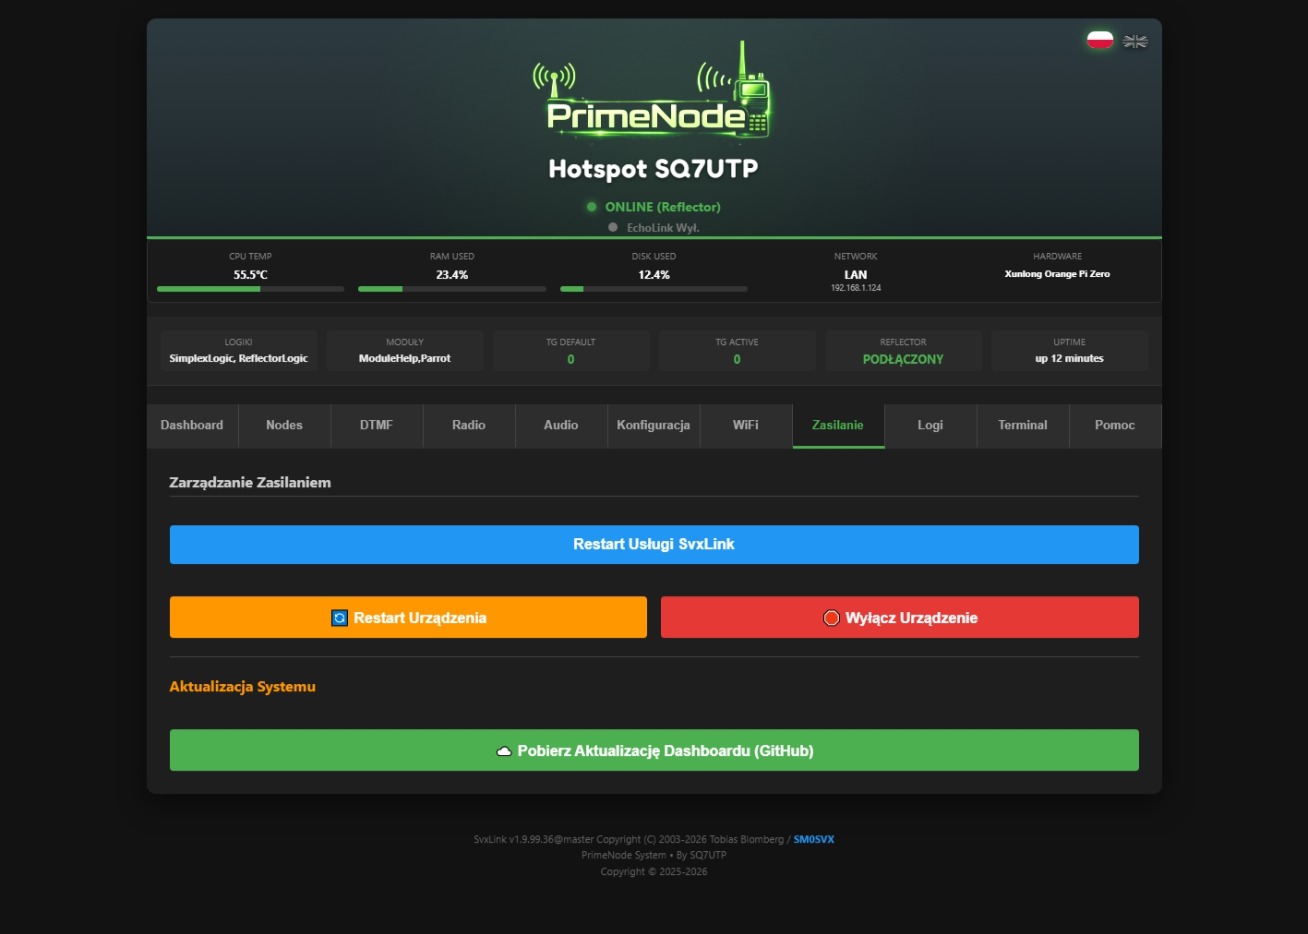Switch language to Polish flag
The width and height of the screenshot is (1308, 934).
coord(1100,40)
